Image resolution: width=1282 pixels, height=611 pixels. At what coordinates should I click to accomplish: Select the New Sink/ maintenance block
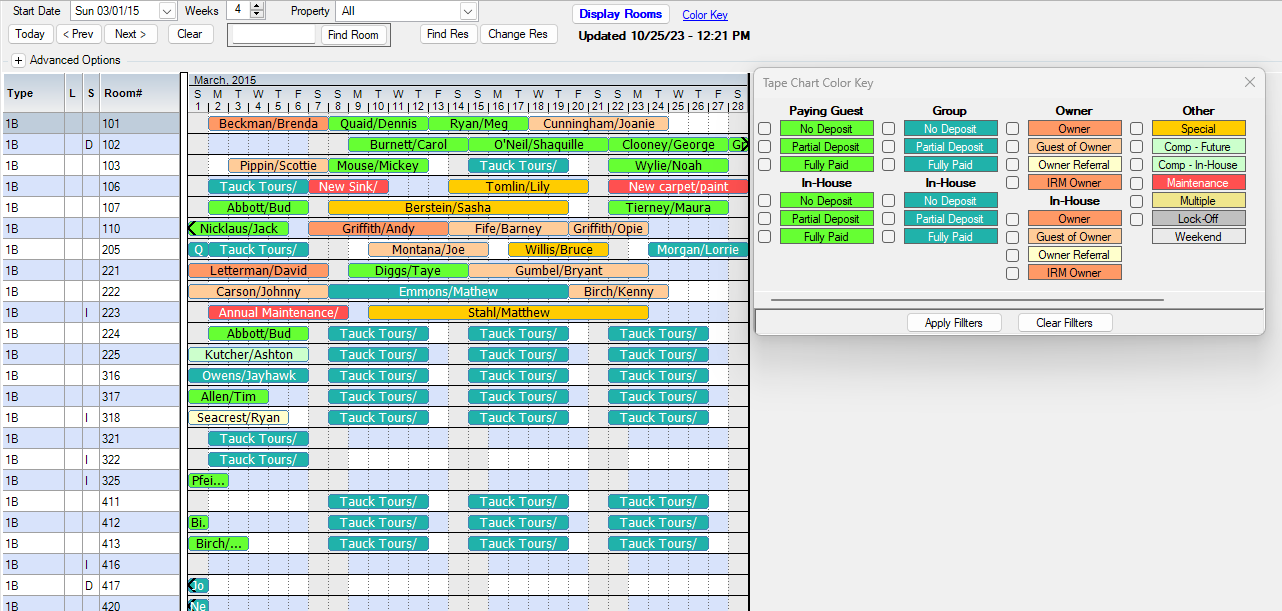348,187
